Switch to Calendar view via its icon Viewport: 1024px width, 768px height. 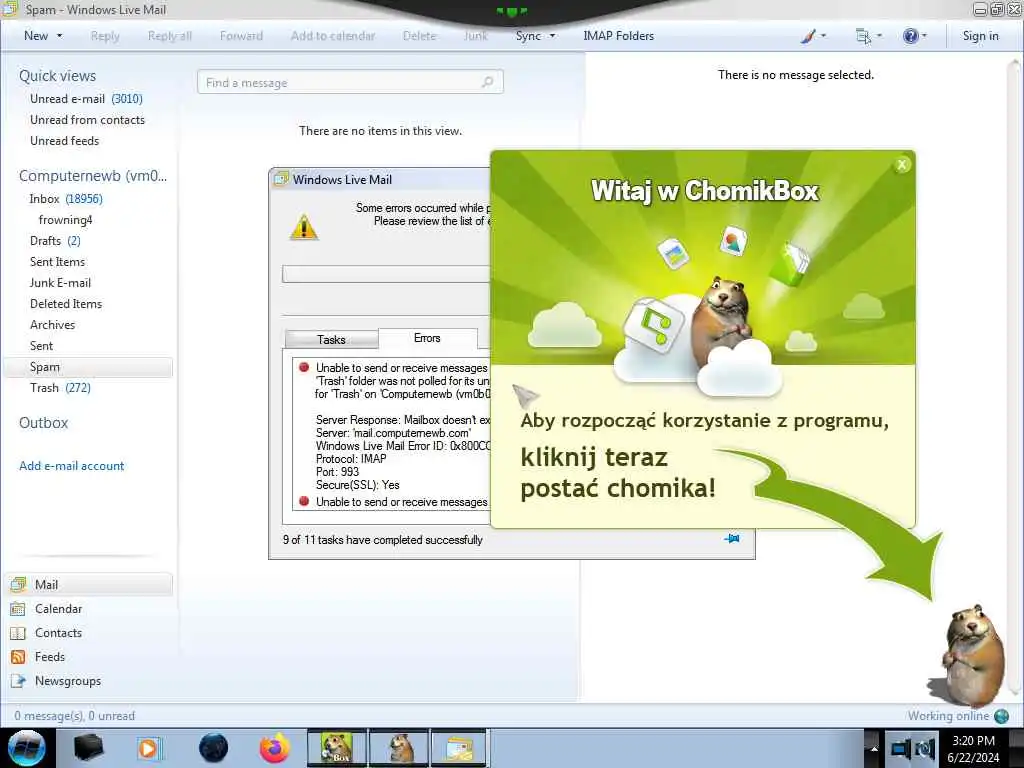click(18, 609)
